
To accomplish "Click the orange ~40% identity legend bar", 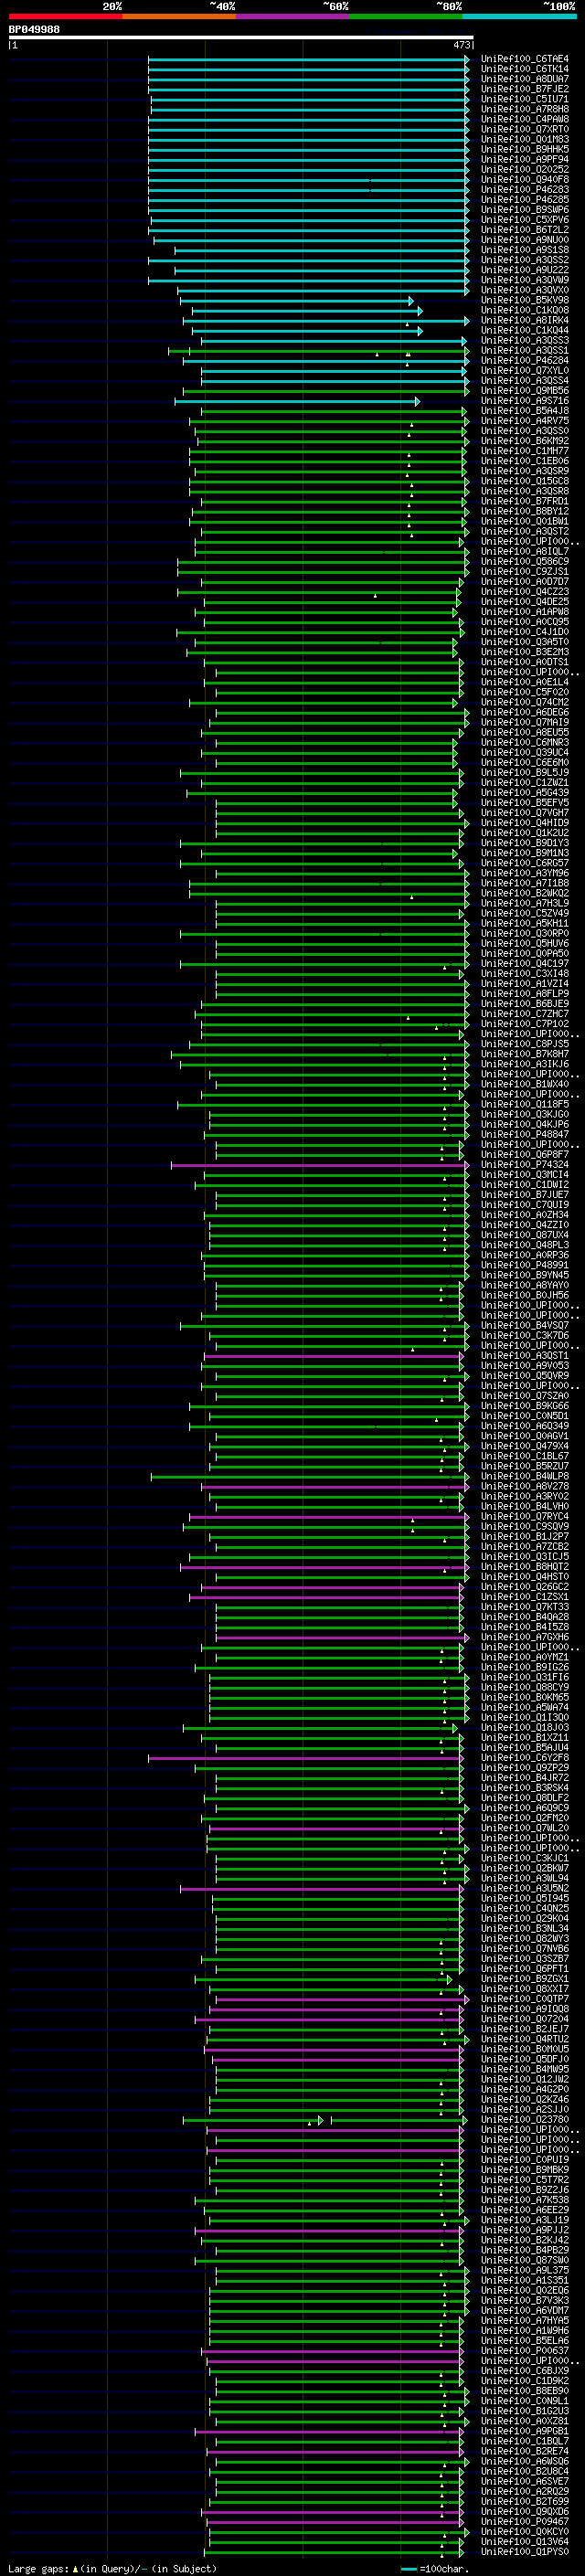I will pos(179,16).
